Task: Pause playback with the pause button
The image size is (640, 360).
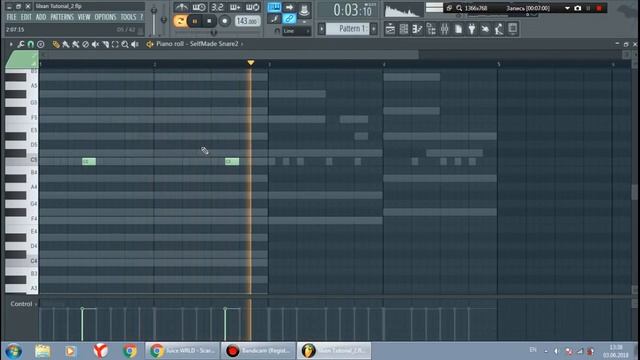Action: click(195, 21)
